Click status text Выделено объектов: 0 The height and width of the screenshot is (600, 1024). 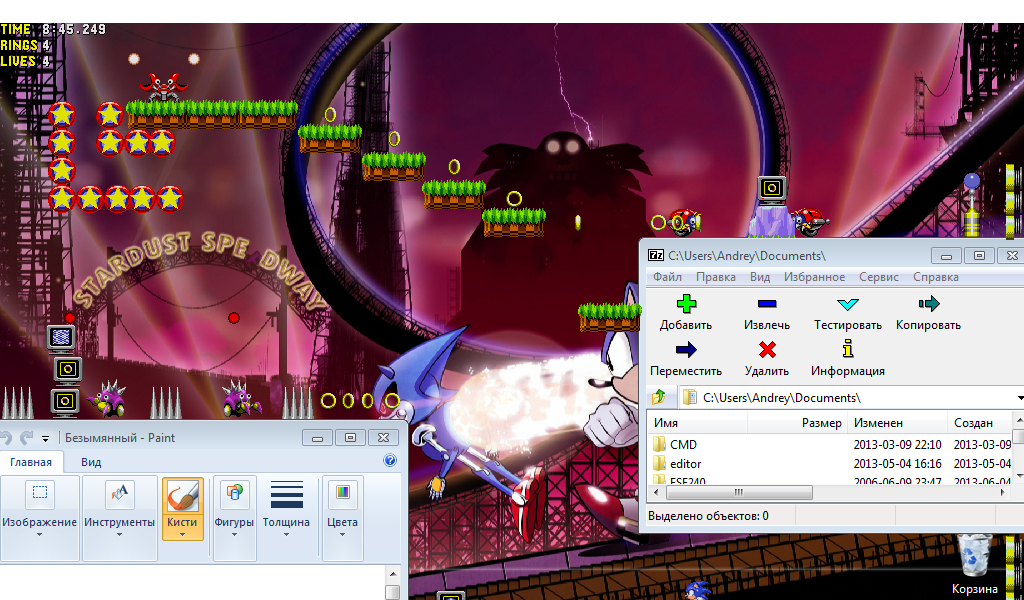[708, 515]
